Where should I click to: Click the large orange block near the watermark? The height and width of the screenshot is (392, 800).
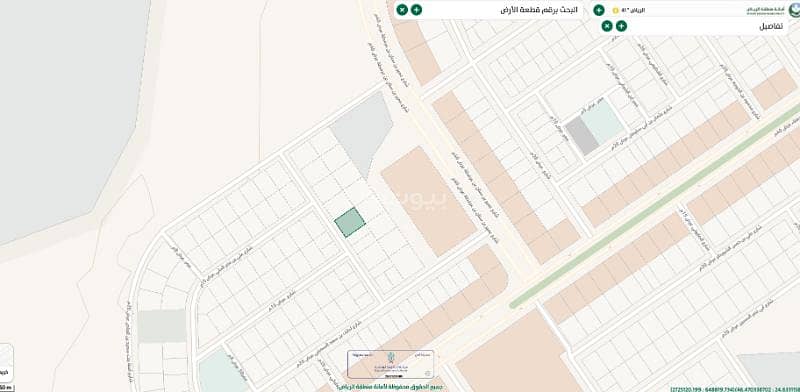429,201
